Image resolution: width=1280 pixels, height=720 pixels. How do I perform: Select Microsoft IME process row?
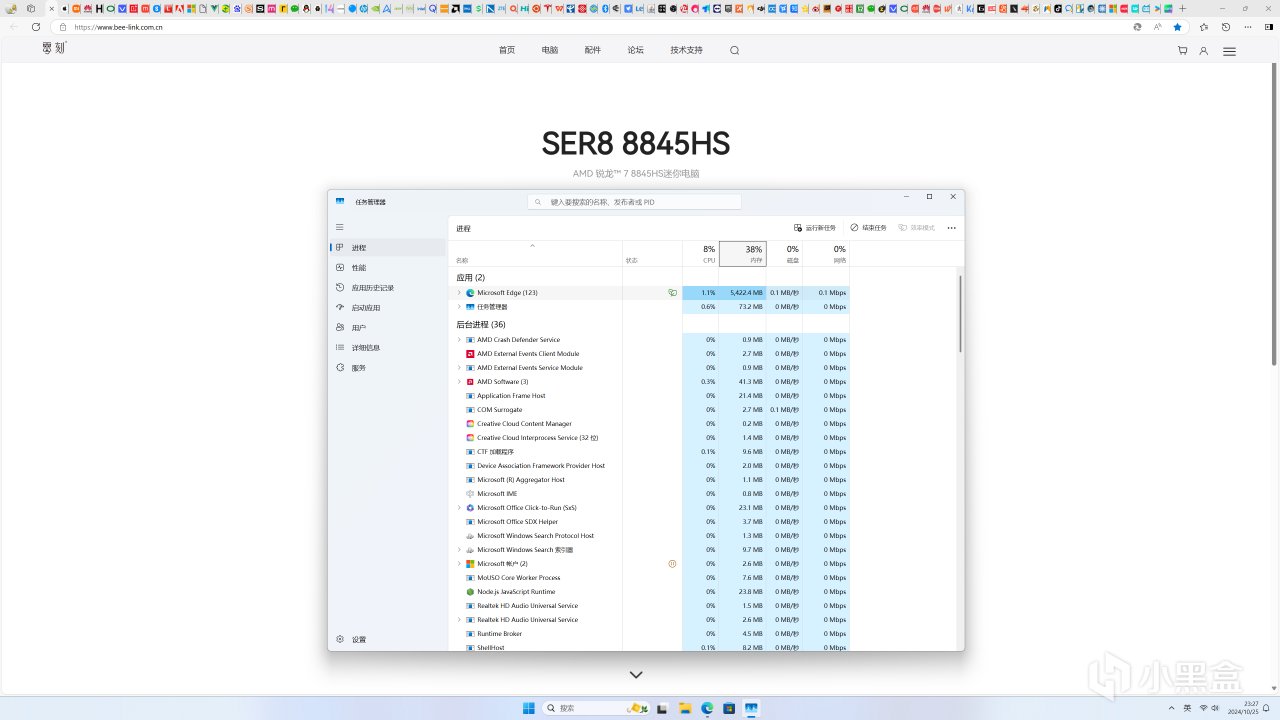tap(649, 494)
